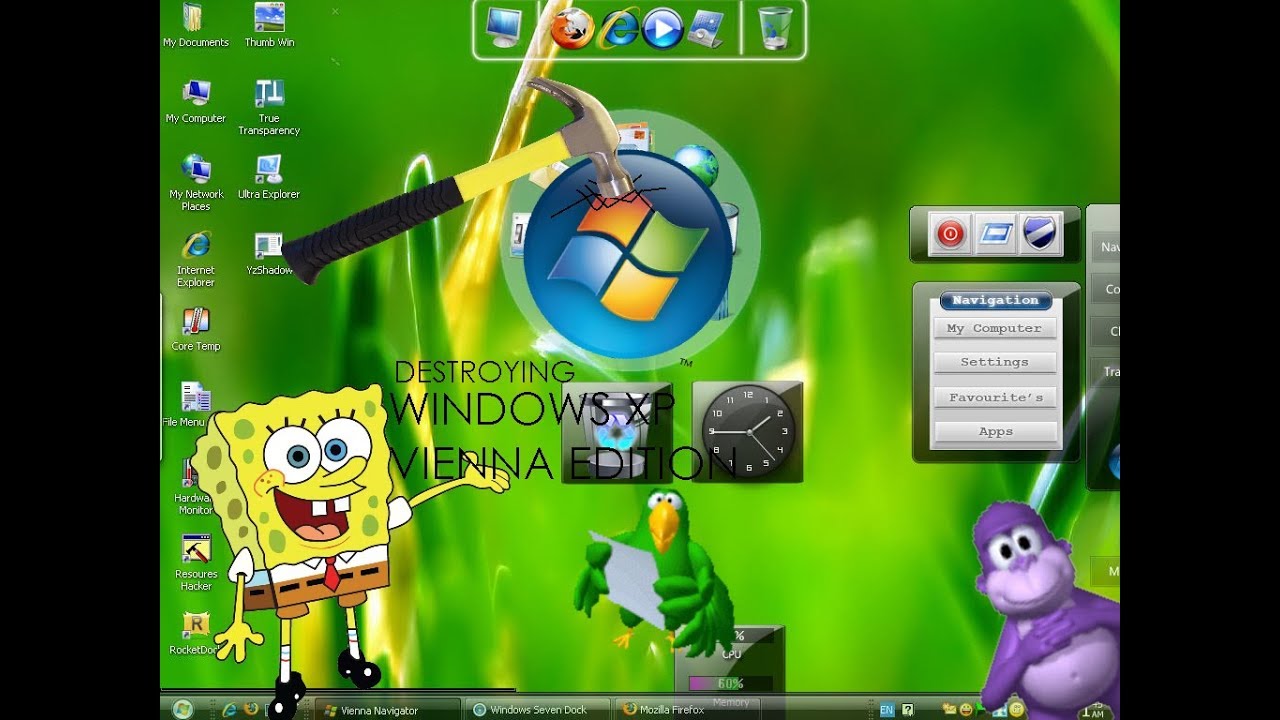Image resolution: width=1280 pixels, height=720 pixels.
Task: Click the control panel icon beside Media Player in the dock
Action: [708, 28]
